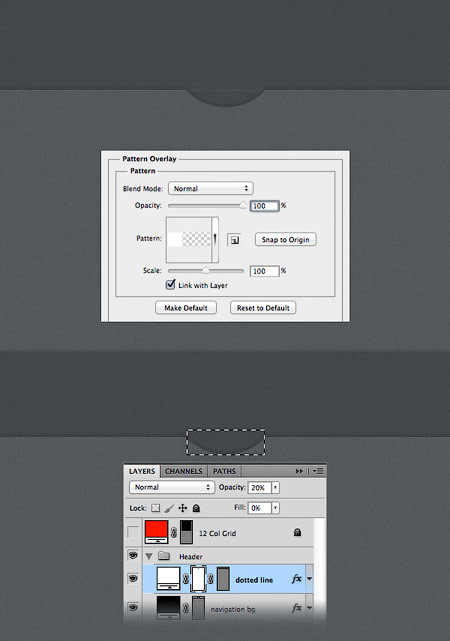Click layer Fill 0% field
The width and height of the screenshot is (450, 641).
(260, 508)
